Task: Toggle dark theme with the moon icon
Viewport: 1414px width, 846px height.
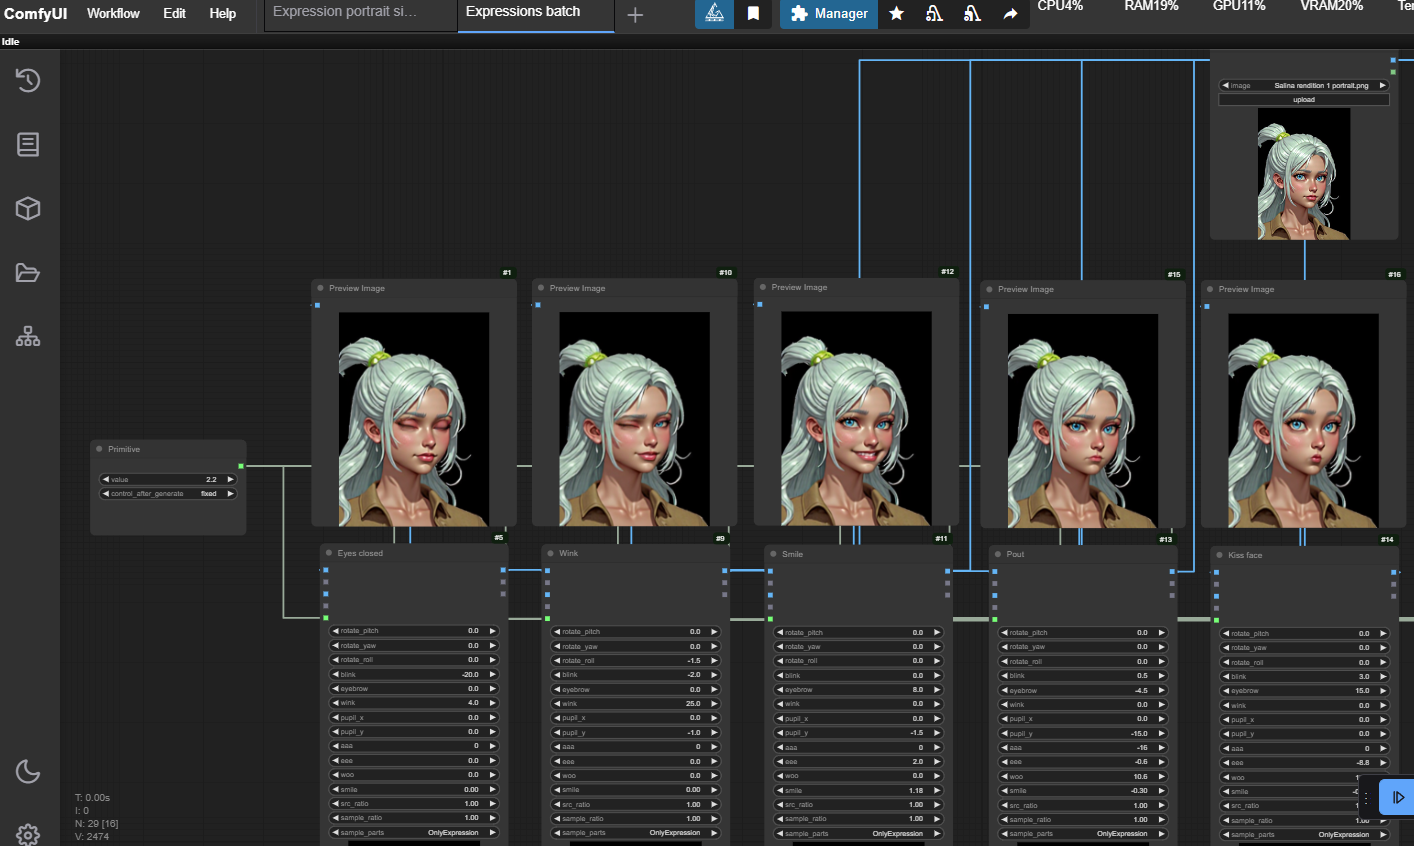Action: click(x=28, y=771)
